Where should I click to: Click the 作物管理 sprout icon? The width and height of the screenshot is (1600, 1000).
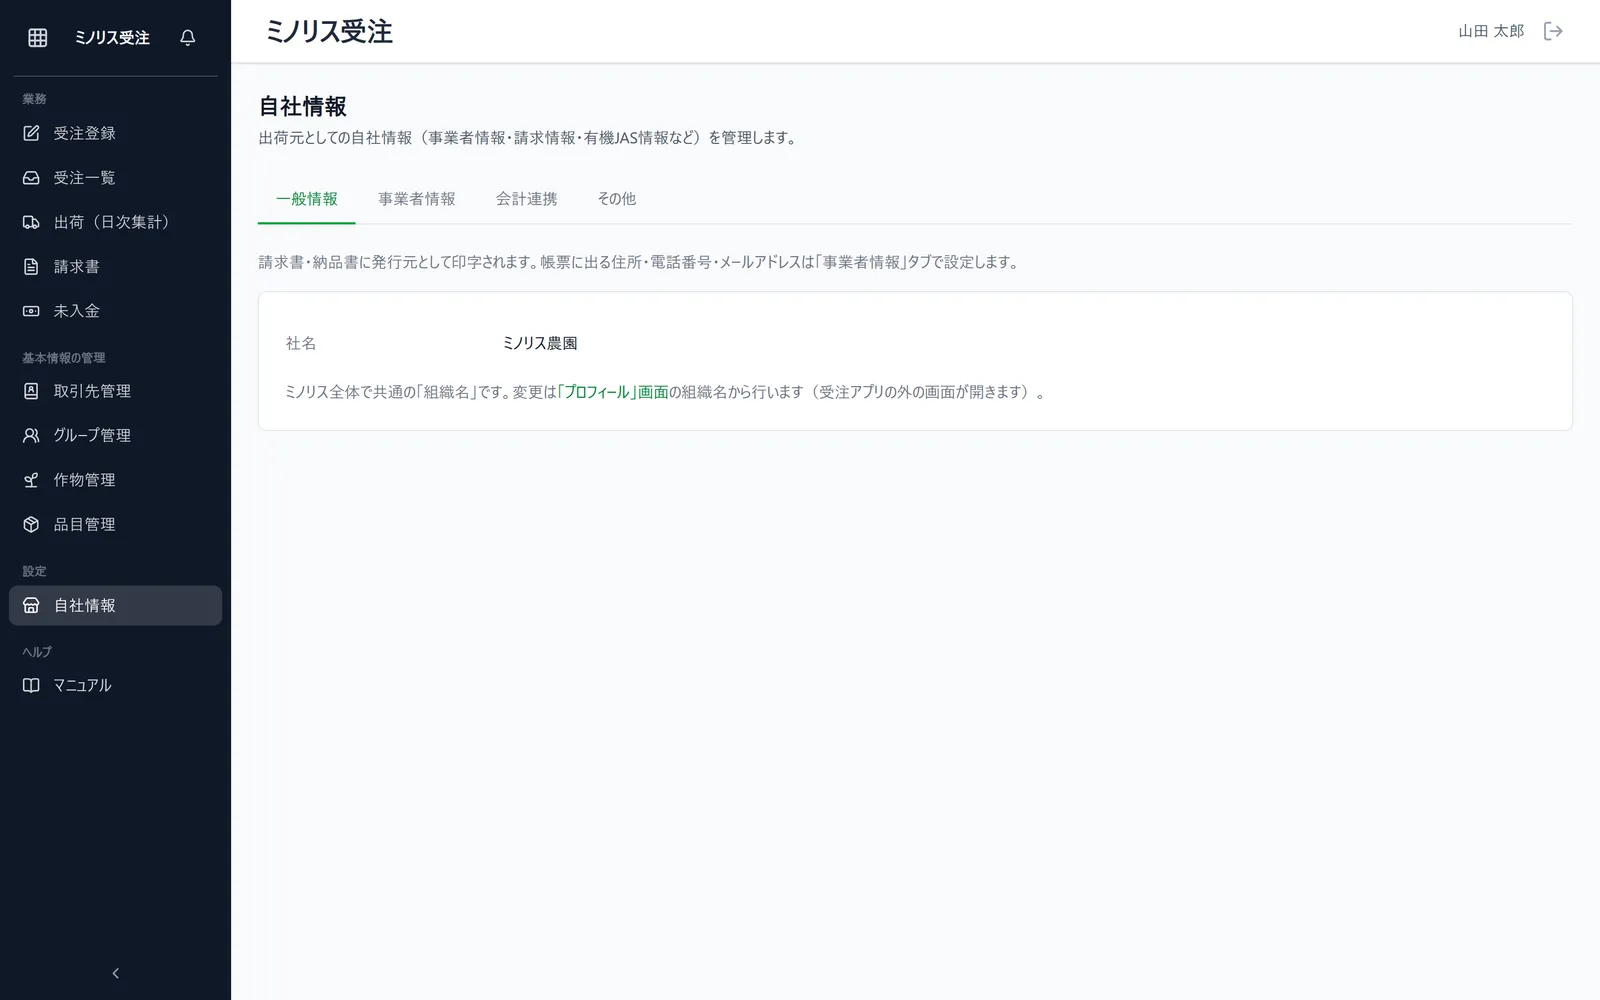click(31, 480)
